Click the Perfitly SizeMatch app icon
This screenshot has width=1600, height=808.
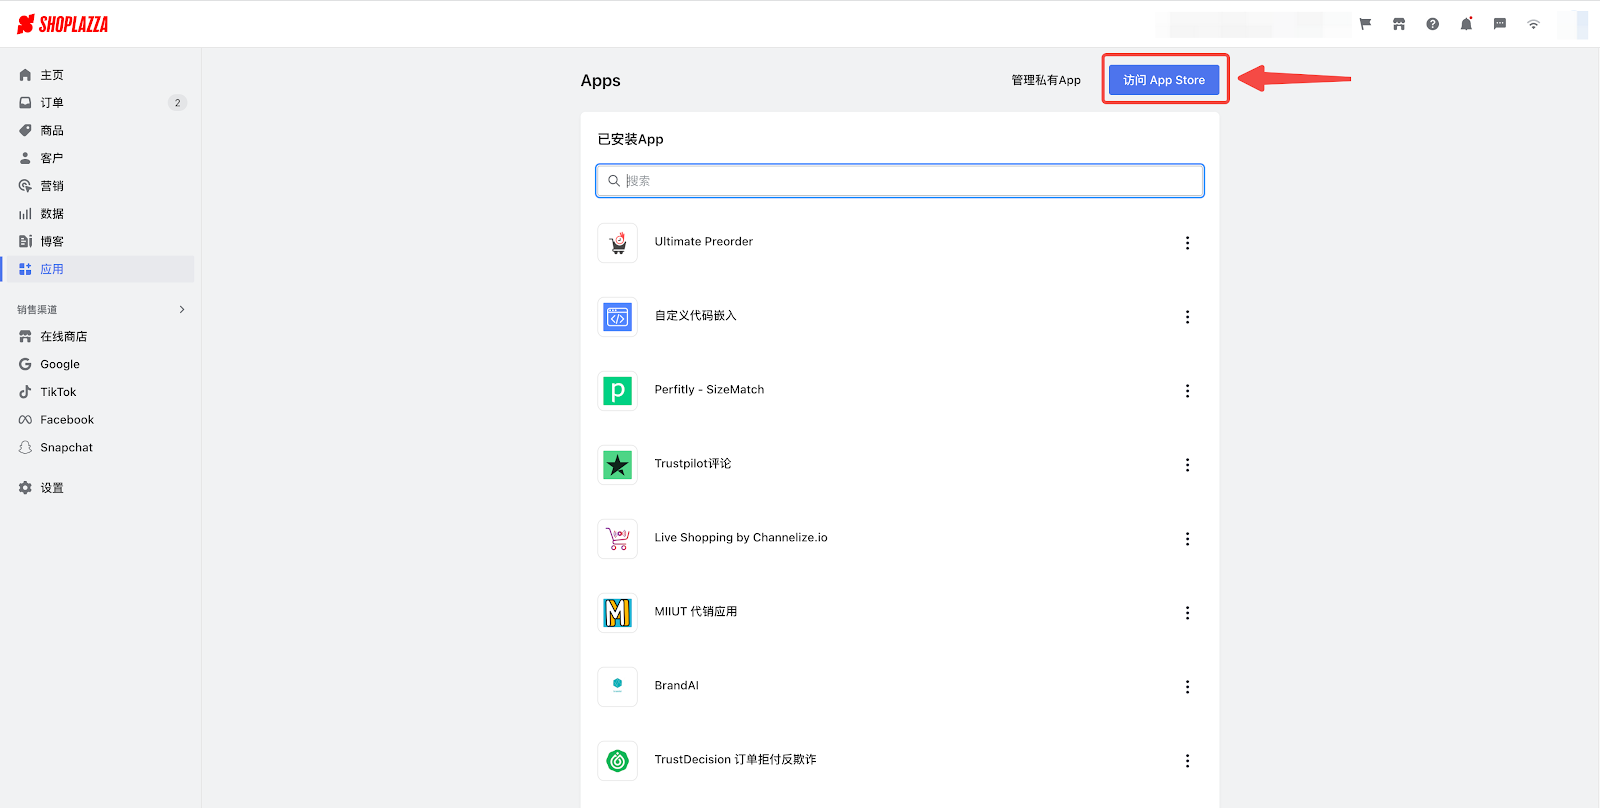pos(617,391)
